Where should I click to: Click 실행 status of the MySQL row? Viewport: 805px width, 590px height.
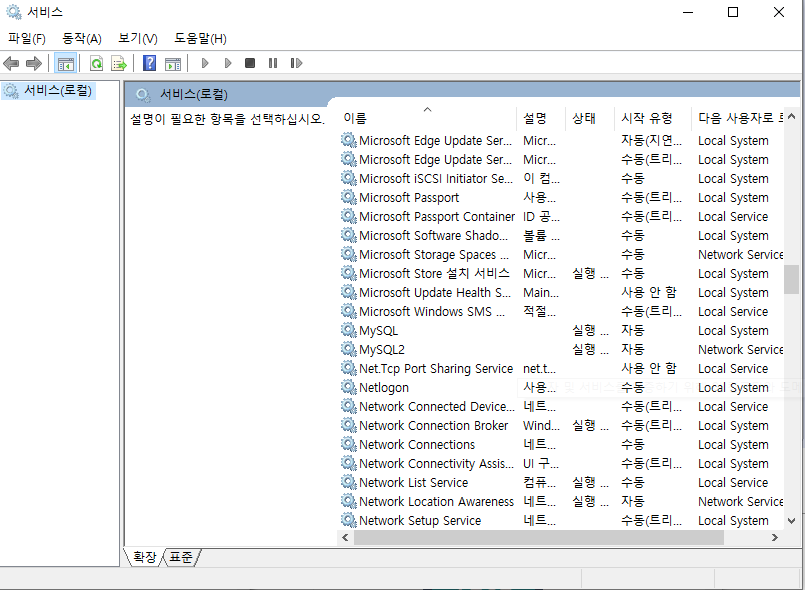pyautogui.click(x=590, y=331)
